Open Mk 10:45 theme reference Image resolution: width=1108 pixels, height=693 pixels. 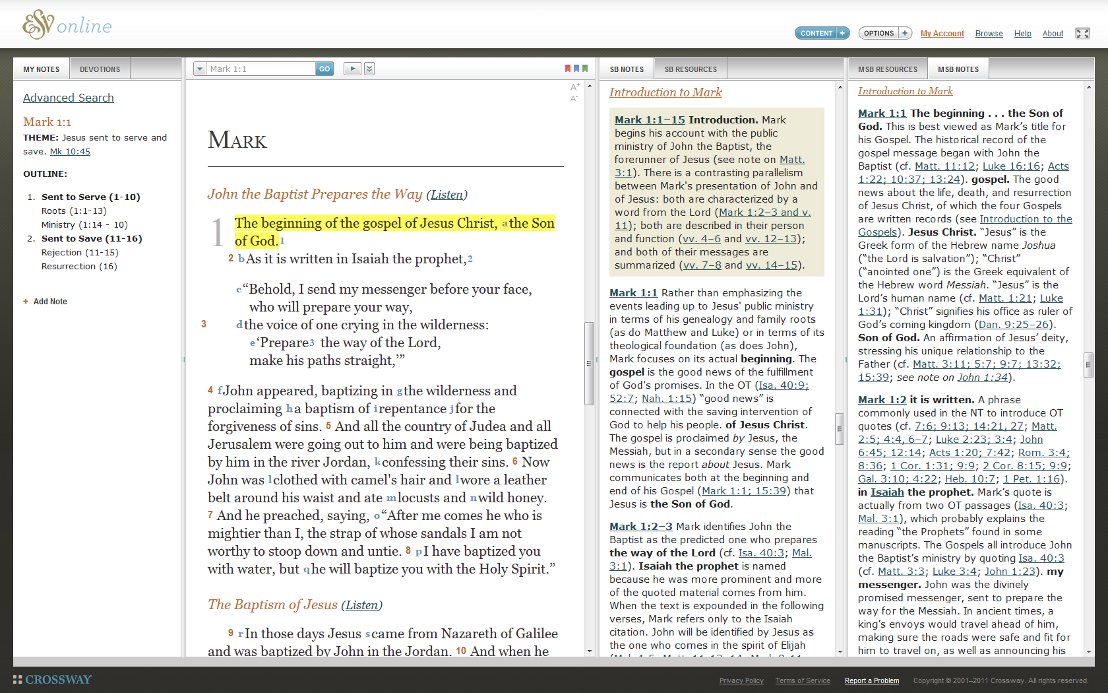click(70, 151)
